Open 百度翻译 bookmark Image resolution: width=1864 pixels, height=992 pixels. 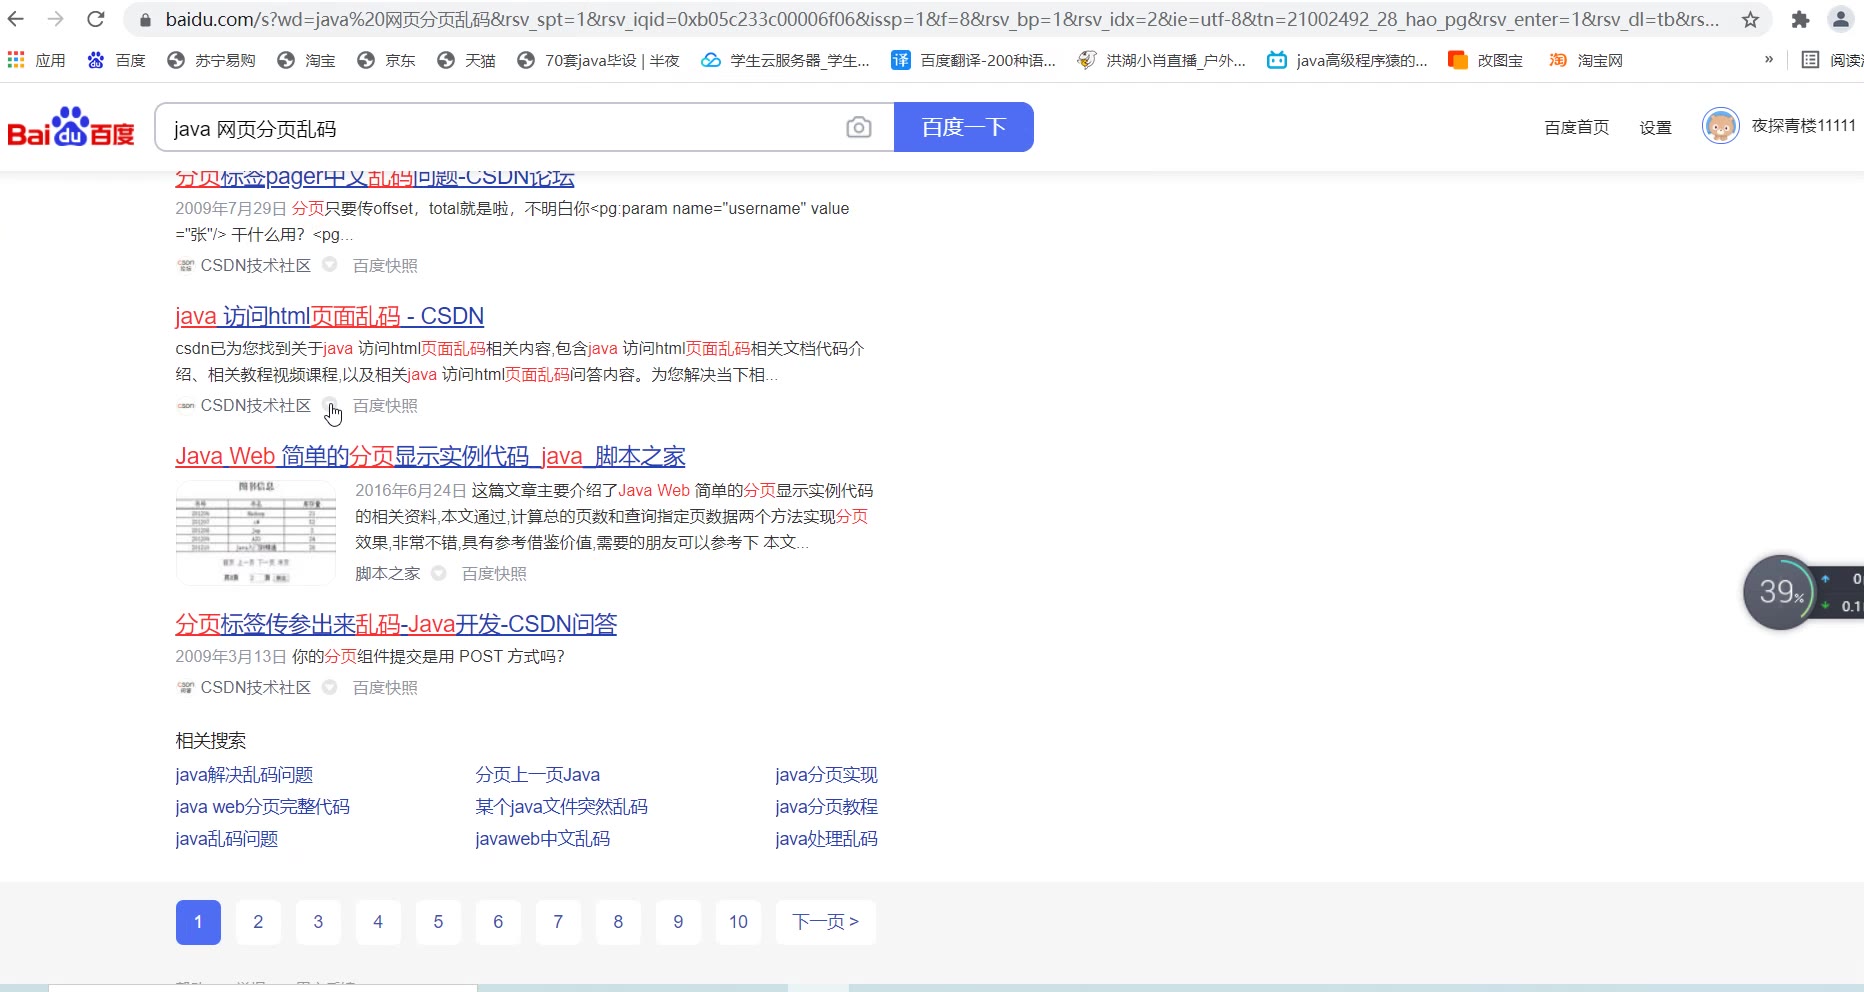click(973, 60)
